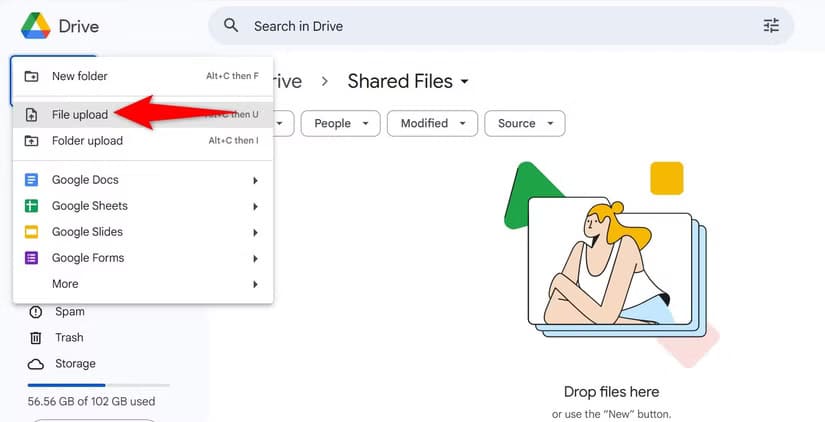825x422 pixels.
Task: Click the Drop files here text
Action: pos(611,391)
